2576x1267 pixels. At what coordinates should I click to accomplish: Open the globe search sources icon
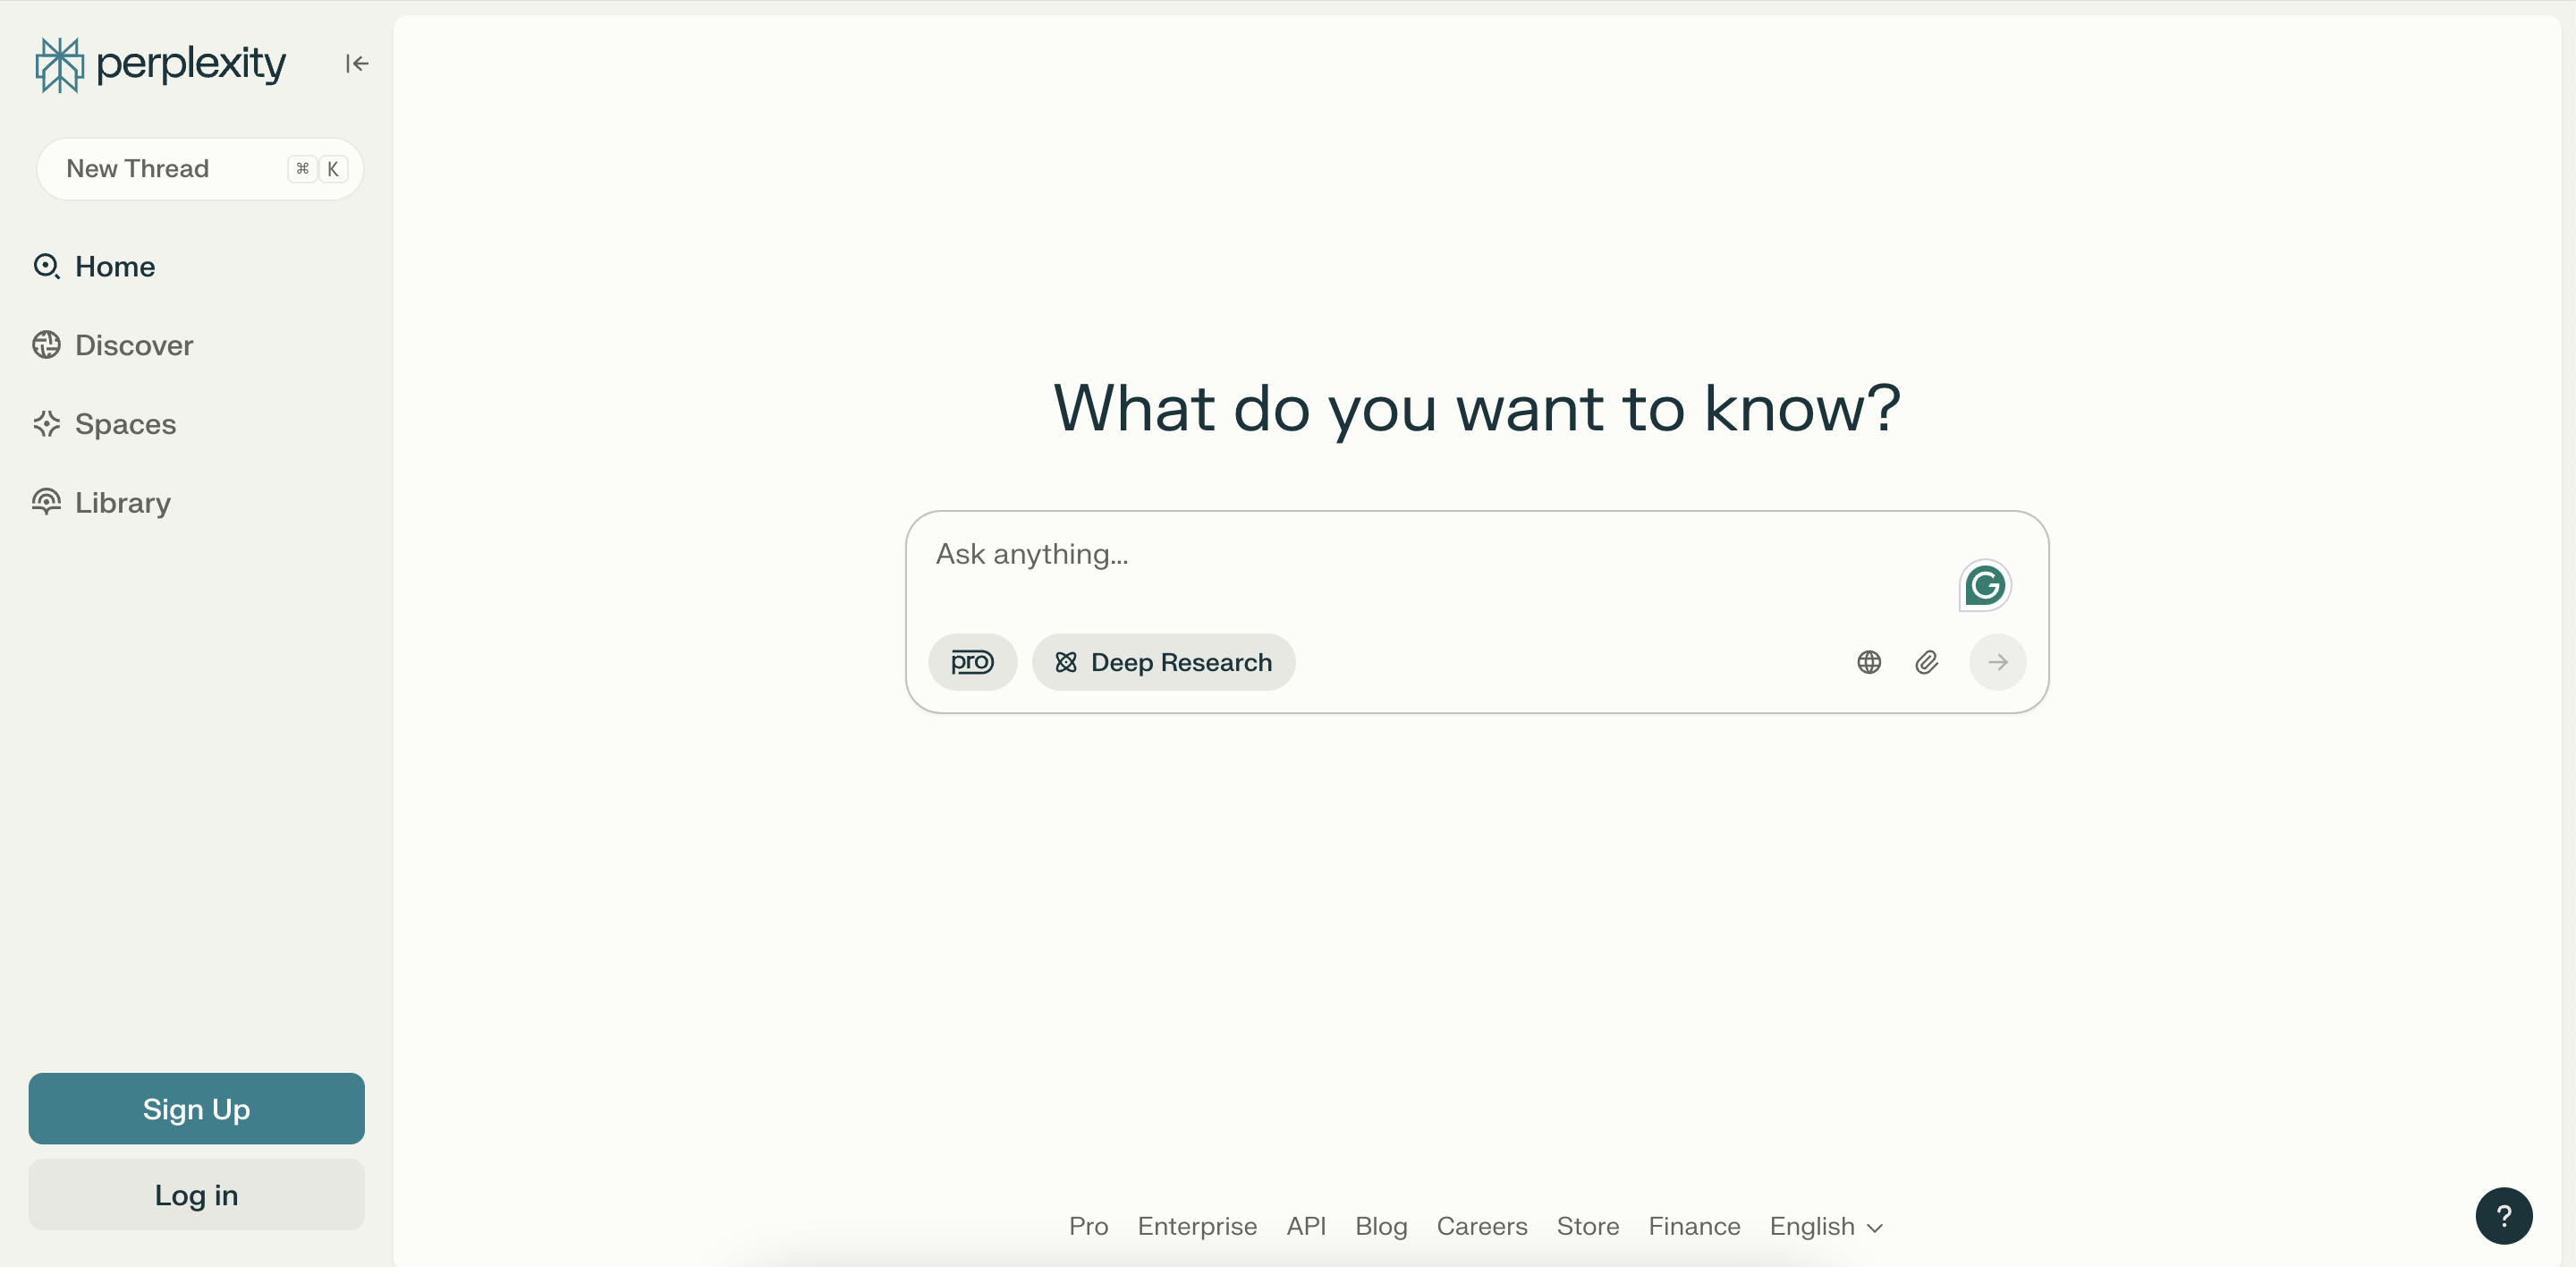1868,662
